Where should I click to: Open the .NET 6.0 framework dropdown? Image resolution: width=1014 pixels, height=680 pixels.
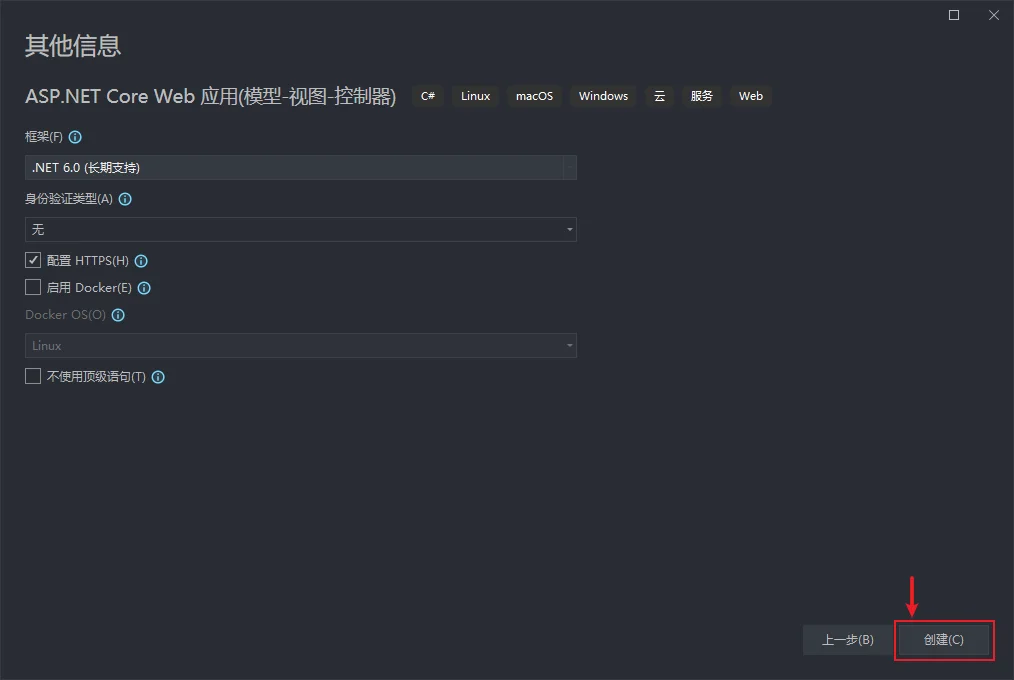coord(301,168)
